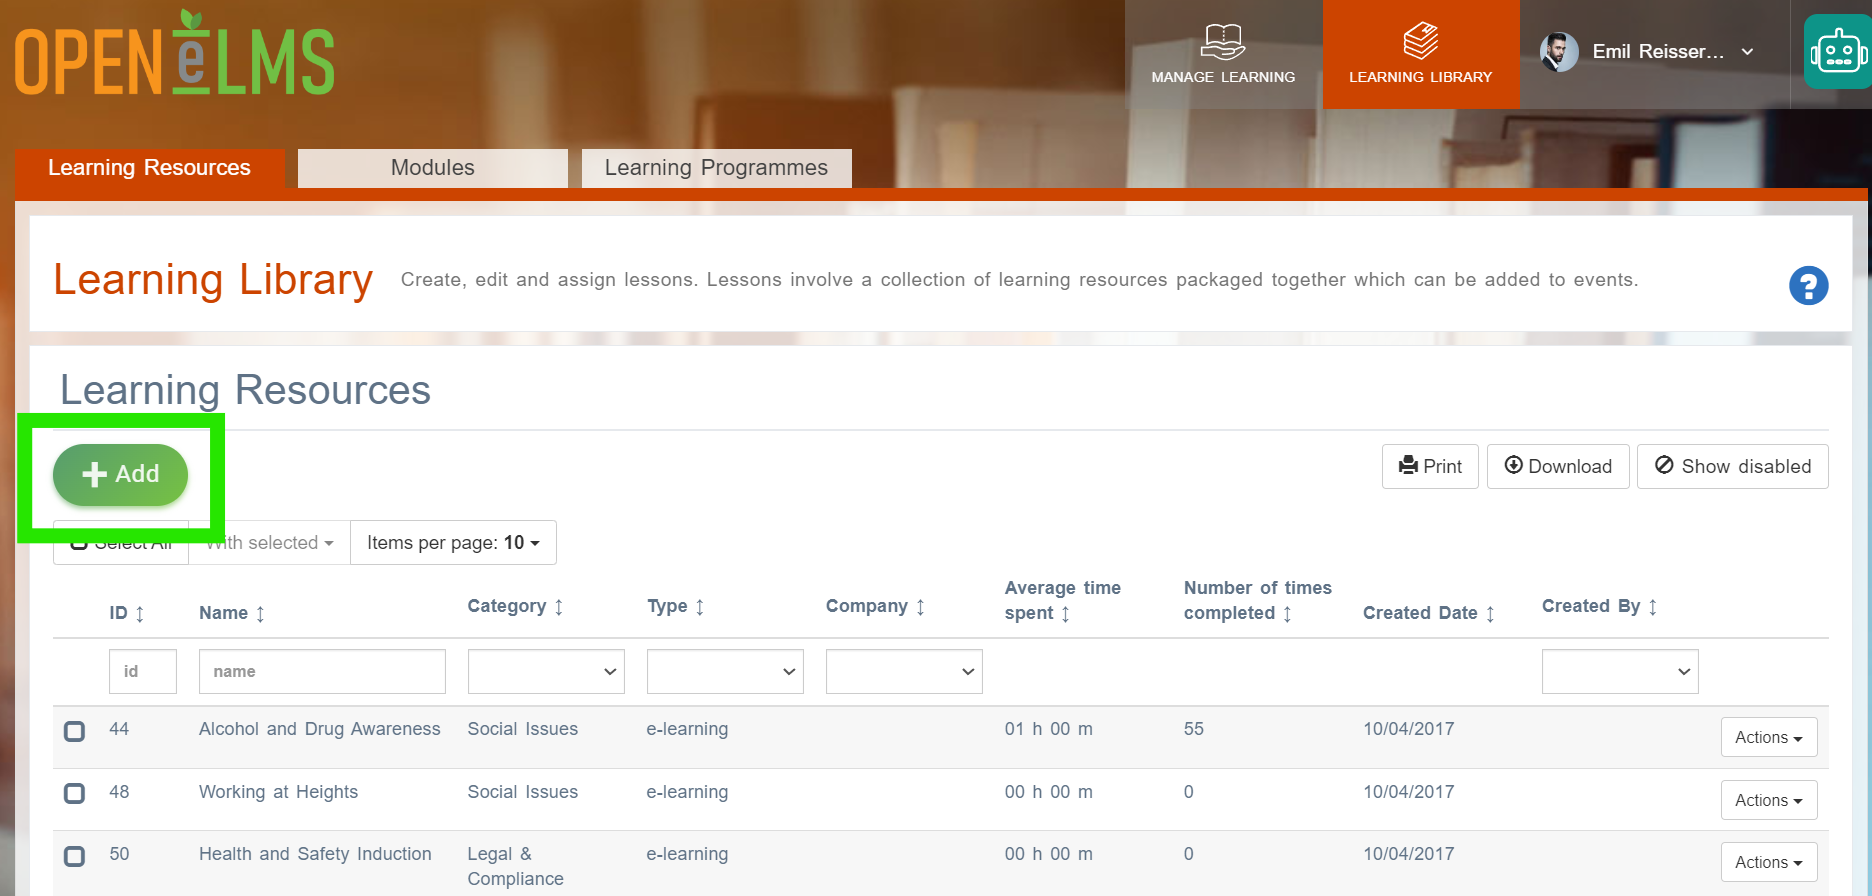The width and height of the screenshot is (1872, 896).
Task: Expand Items per page dropdown
Action: (453, 543)
